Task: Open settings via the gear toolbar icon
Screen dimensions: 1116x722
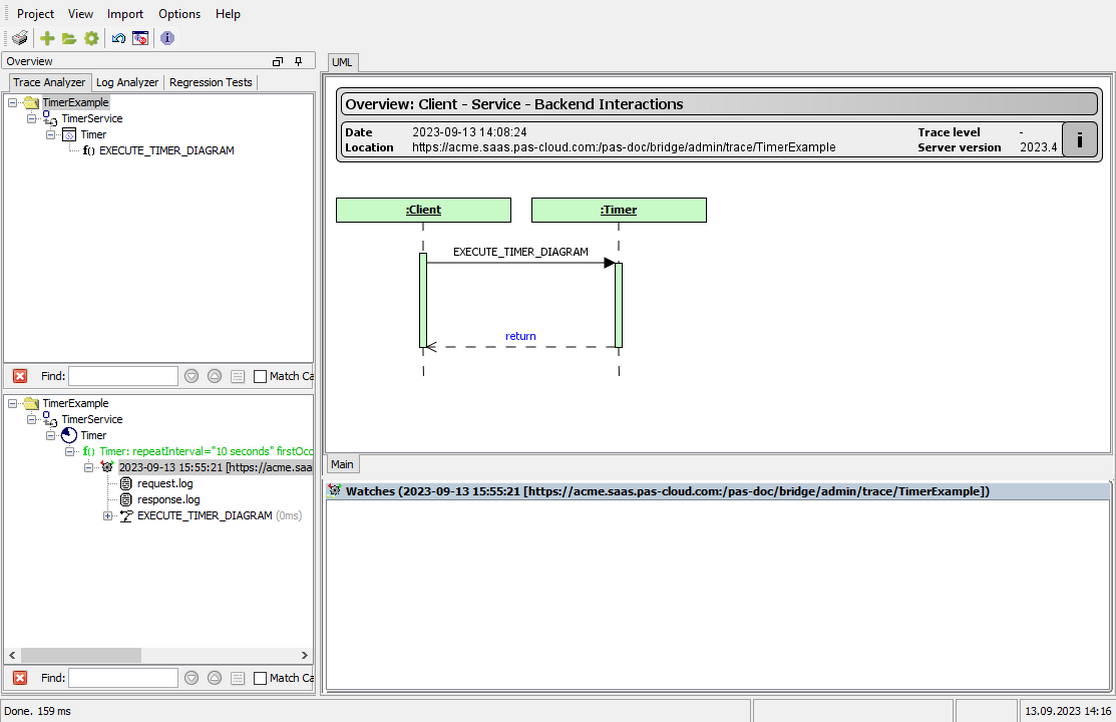Action: pyautogui.click(x=91, y=38)
